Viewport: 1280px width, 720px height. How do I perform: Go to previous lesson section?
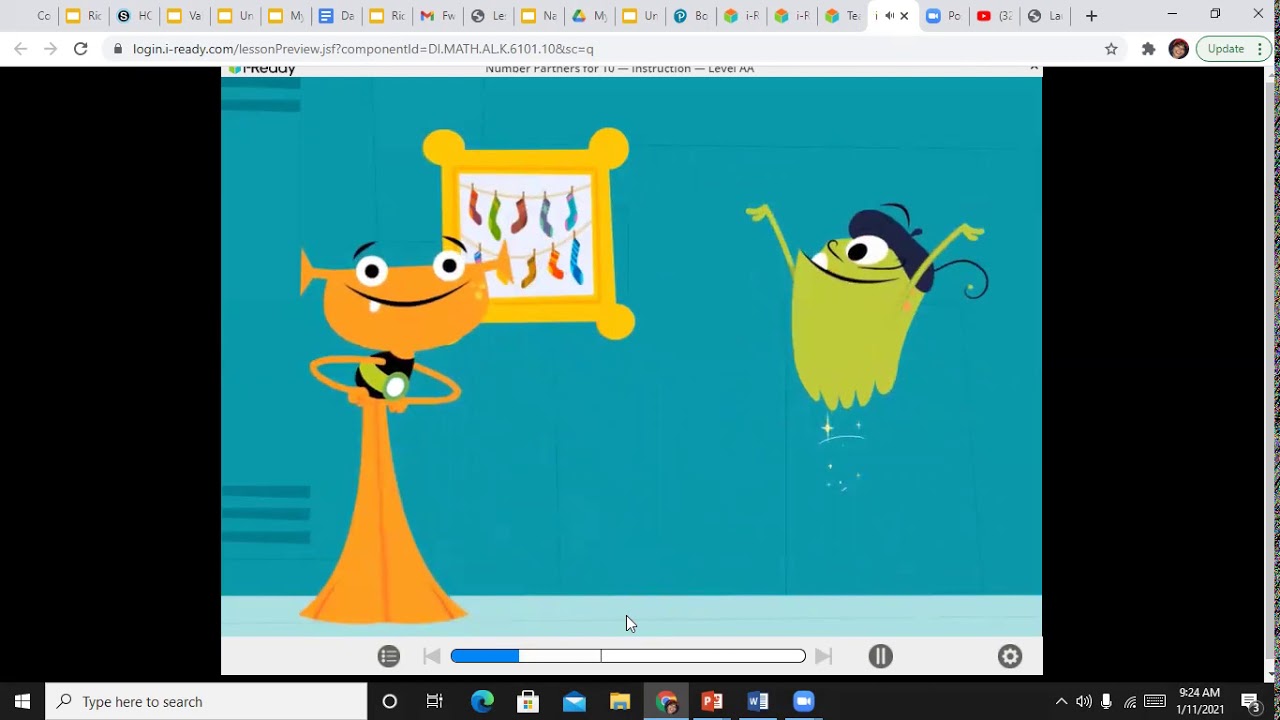tap(432, 656)
